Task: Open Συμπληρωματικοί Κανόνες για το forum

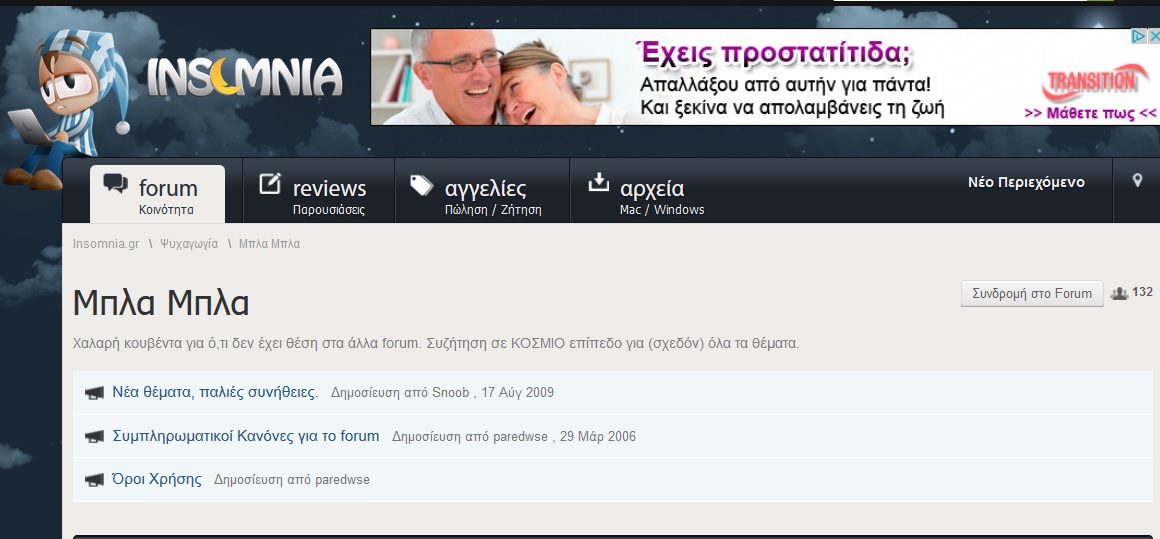Action: 246,436
